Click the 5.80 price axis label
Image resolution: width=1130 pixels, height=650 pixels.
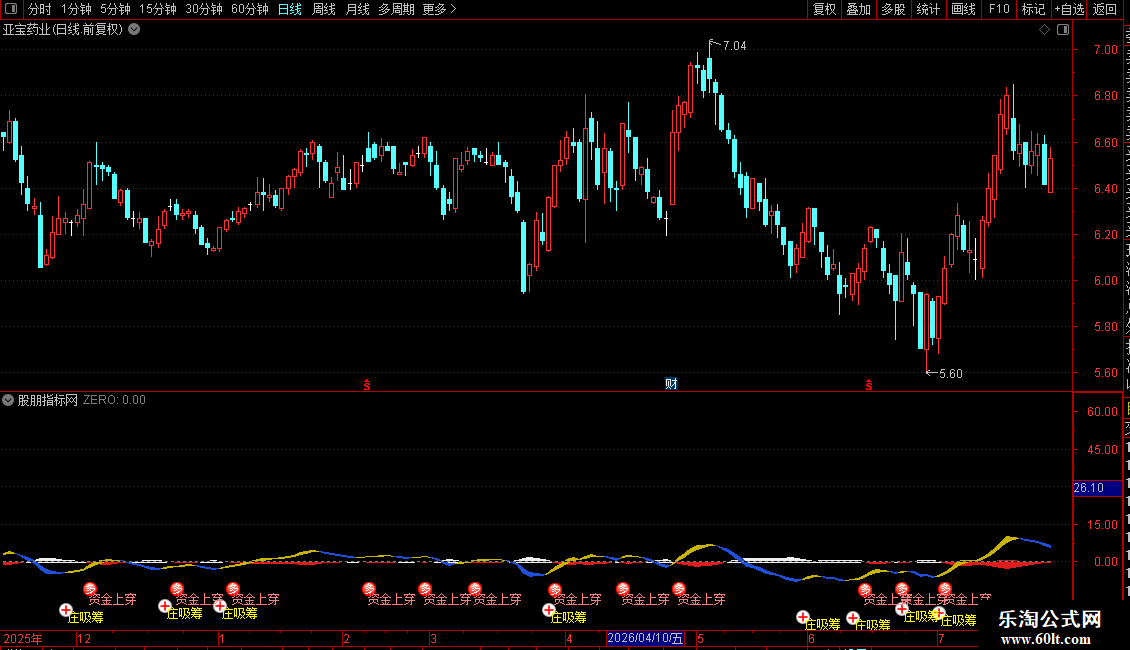[x=1105, y=327]
